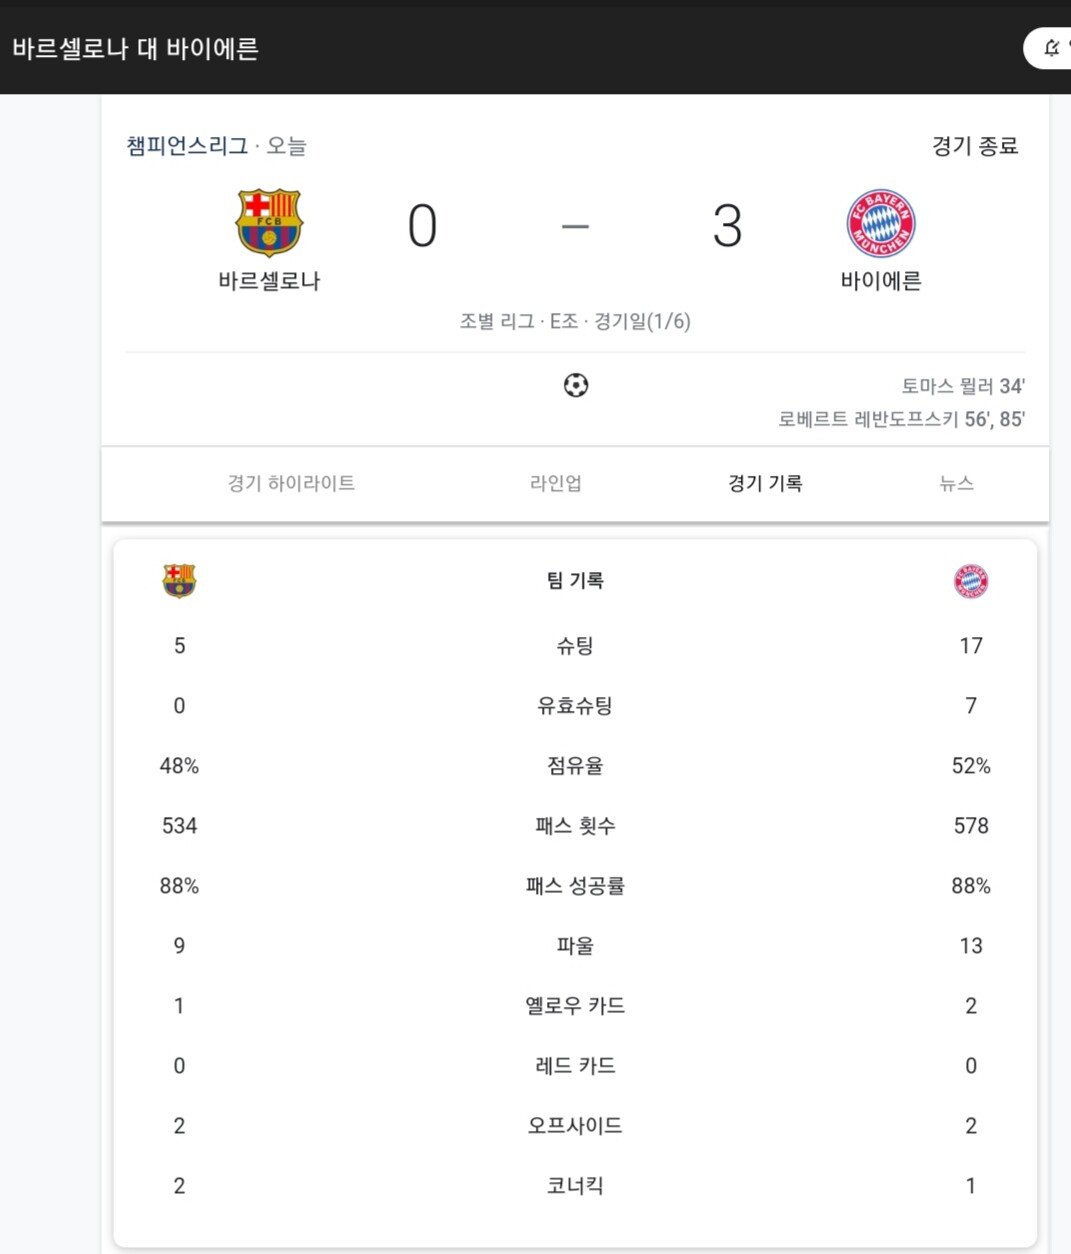The width and height of the screenshot is (1071, 1254).
Task: Click the soccer ball goal icon
Action: tap(576, 385)
